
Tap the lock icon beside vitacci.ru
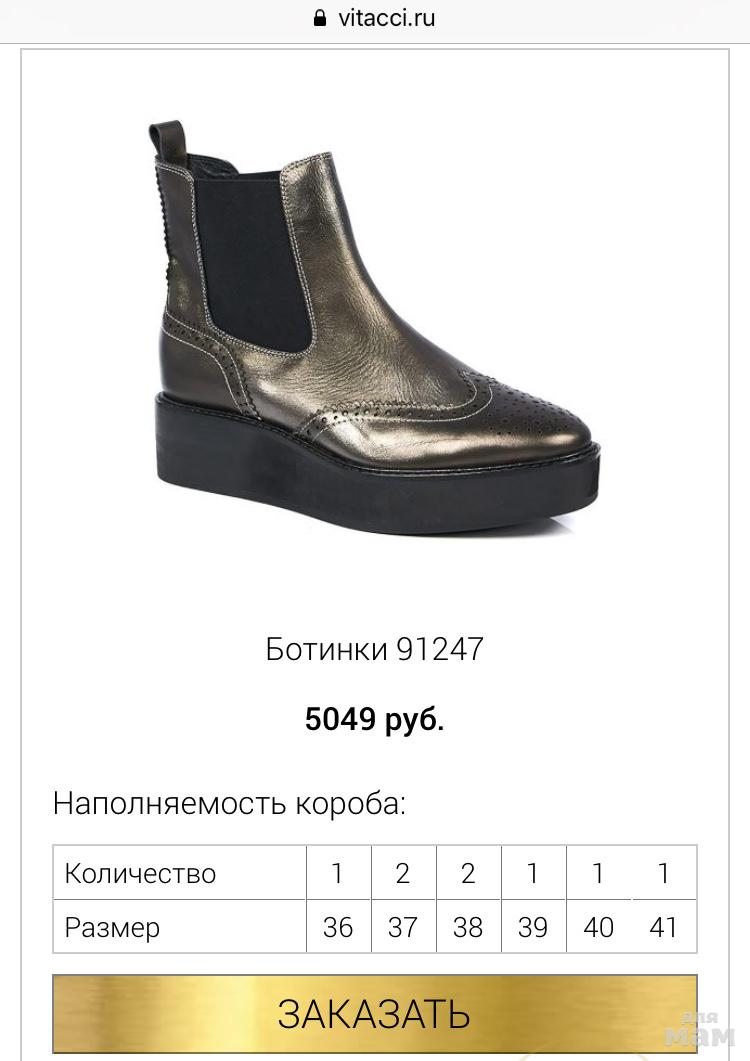tap(321, 18)
